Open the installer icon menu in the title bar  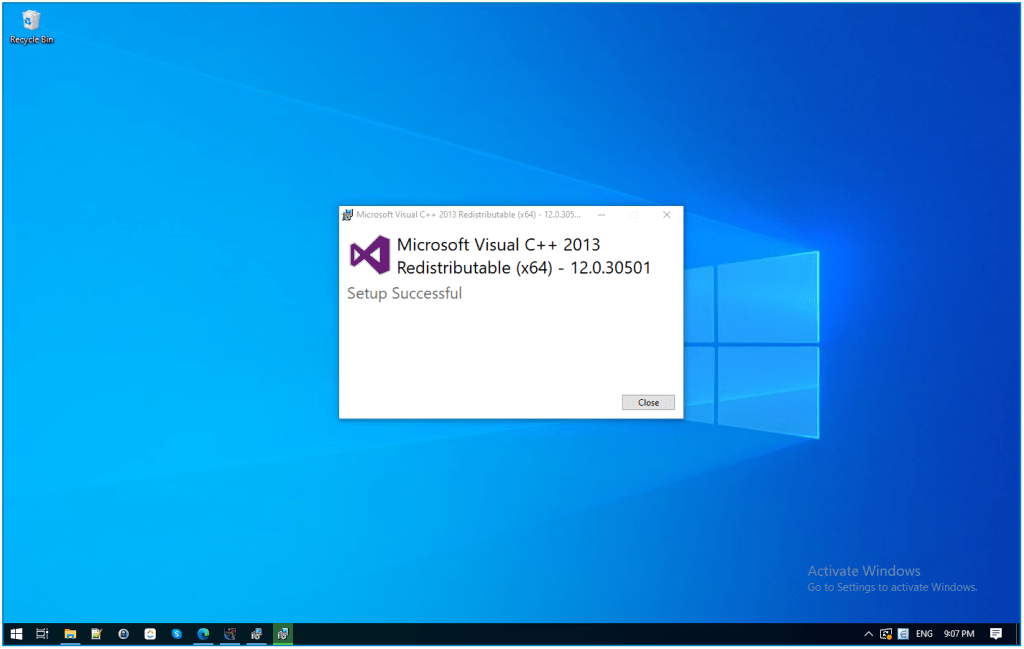tap(348, 214)
